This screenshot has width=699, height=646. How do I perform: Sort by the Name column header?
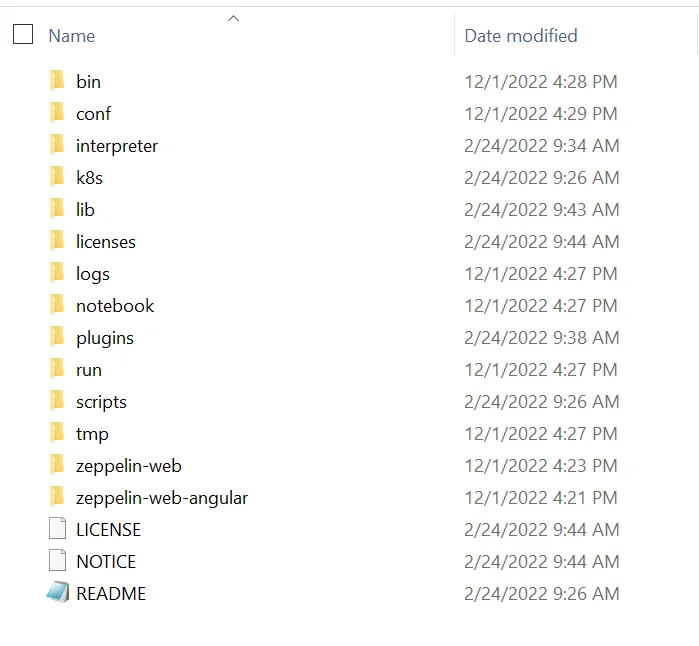[71, 36]
